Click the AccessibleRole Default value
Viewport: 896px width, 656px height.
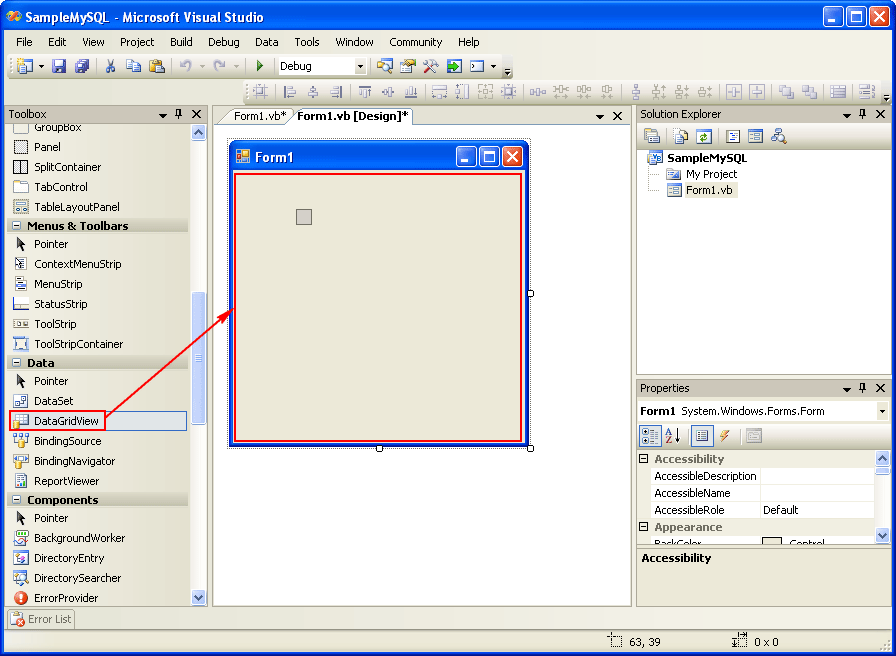coord(817,510)
